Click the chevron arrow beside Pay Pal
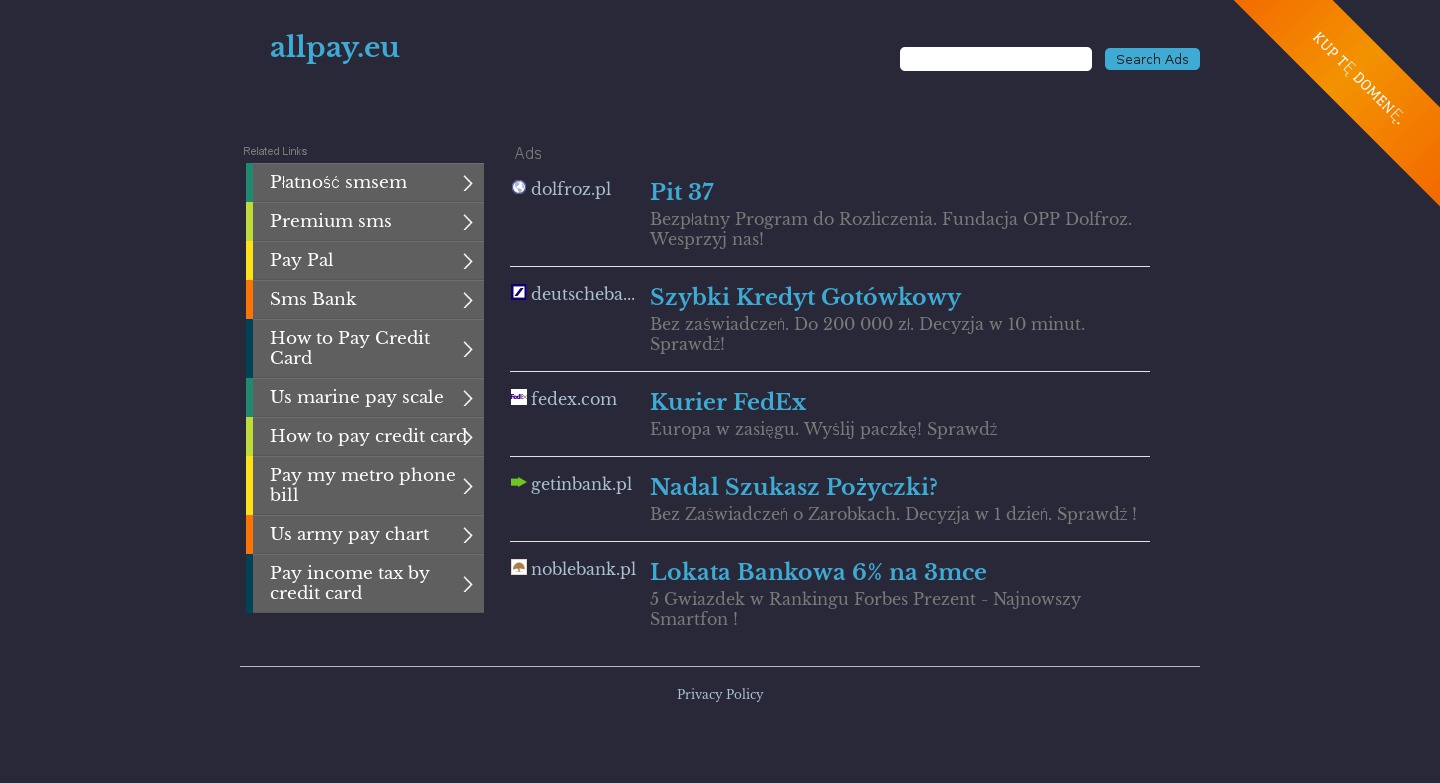The height and width of the screenshot is (783, 1440). pyautogui.click(x=467, y=261)
